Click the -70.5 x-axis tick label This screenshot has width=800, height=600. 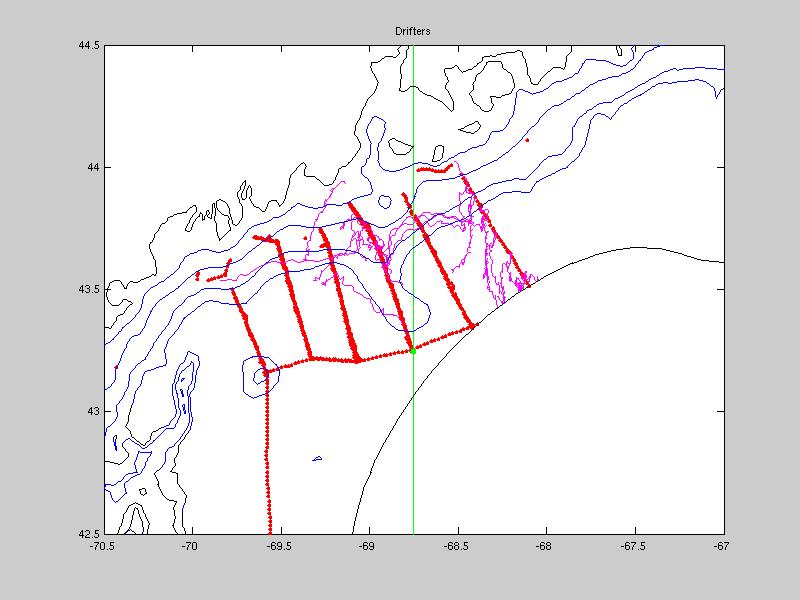(104, 546)
